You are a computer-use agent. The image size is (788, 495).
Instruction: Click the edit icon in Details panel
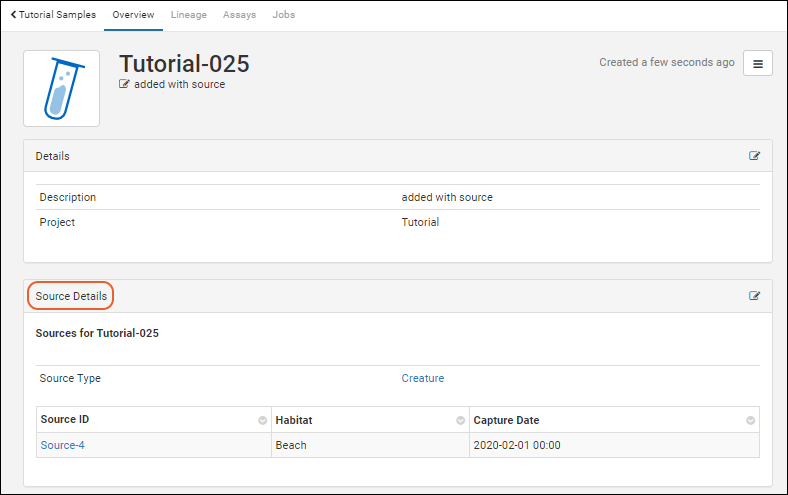tap(754, 156)
